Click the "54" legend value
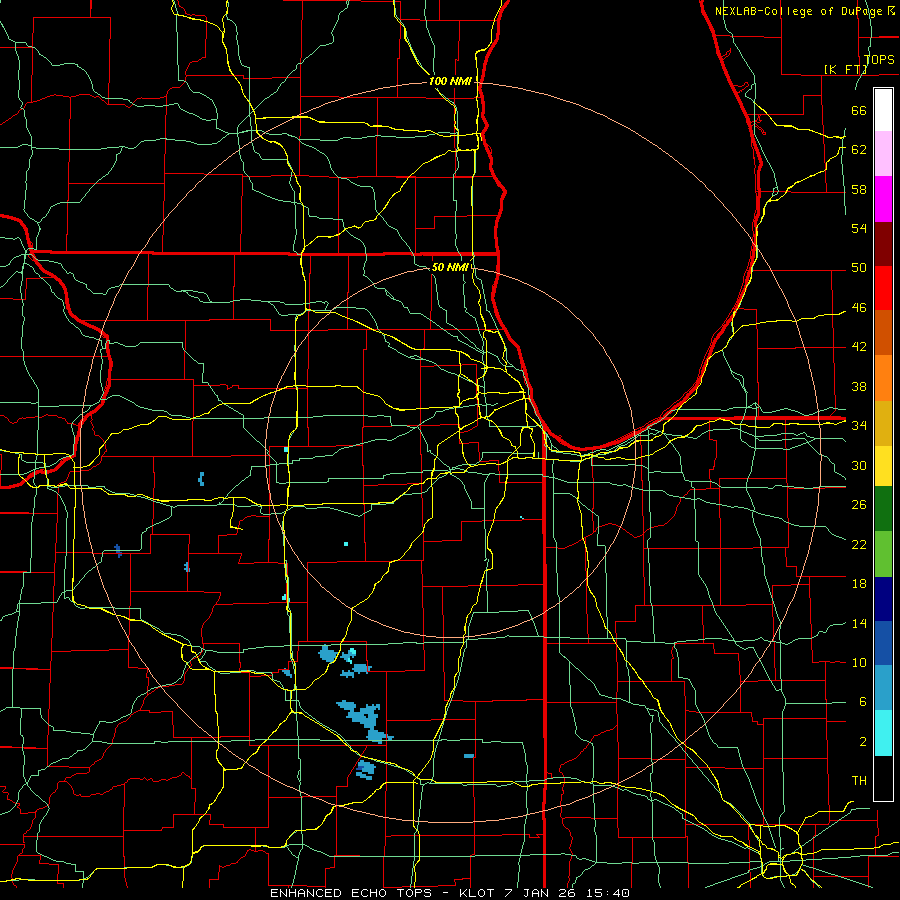The height and width of the screenshot is (900, 900). coord(859,228)
